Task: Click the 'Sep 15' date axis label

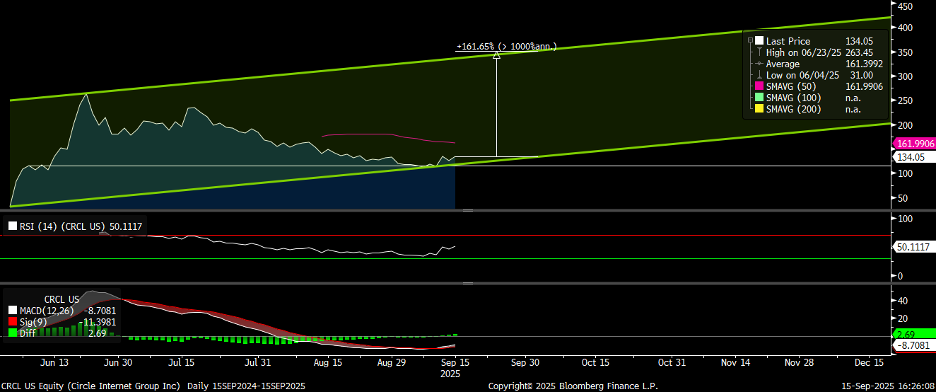Action: (455, 363)
